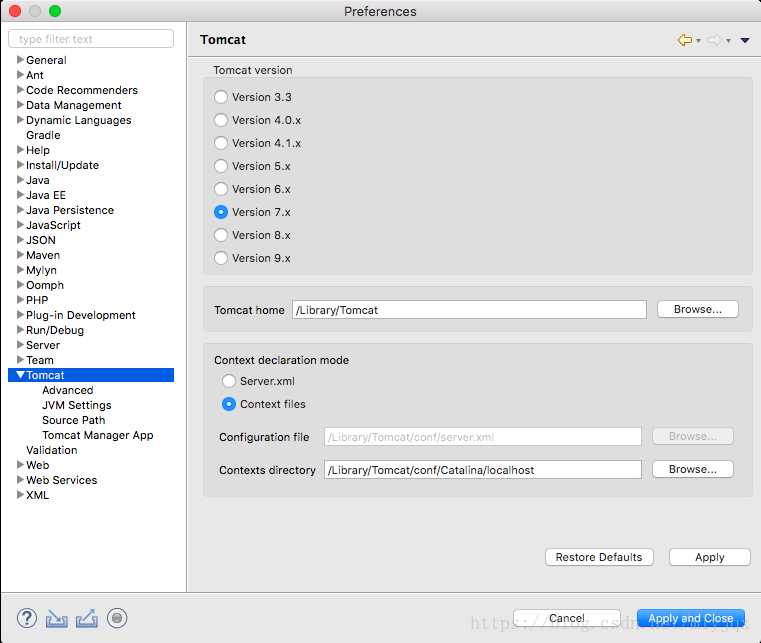Click Apply and Close button

click(x=691, y=618)
